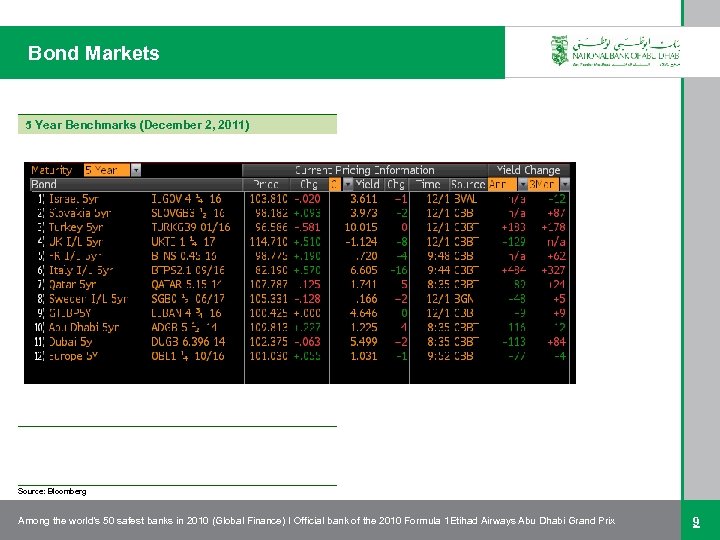Select the Sweden I/L 5yr bond row
Viewport: 720px width, 540px height.
(301, 299)
